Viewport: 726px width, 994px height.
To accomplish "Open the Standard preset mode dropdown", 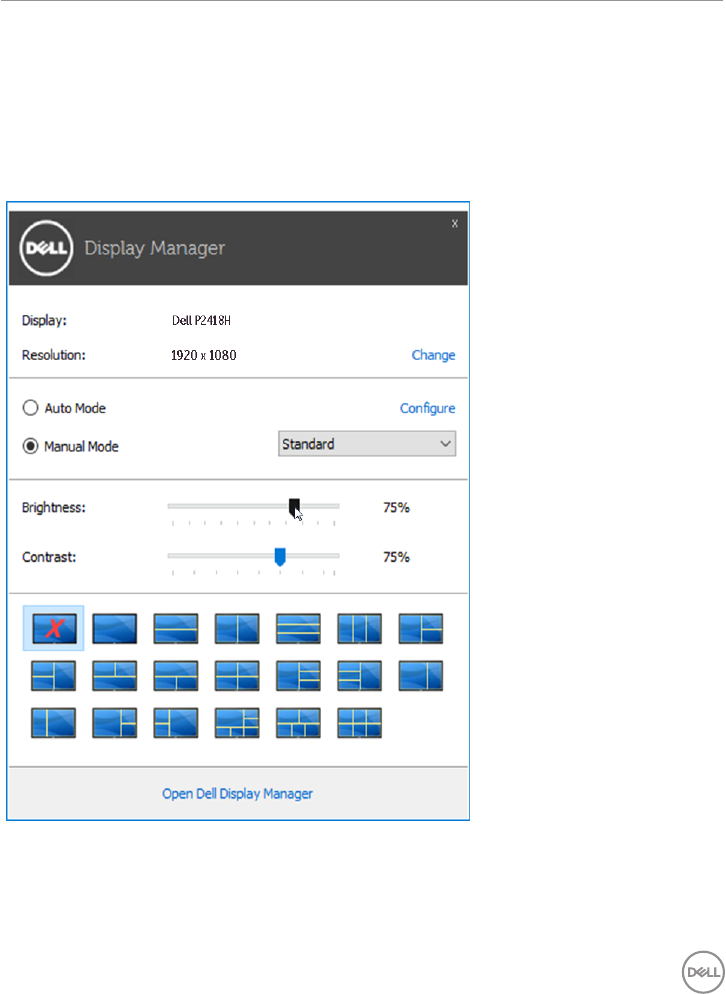I will click(x=367, y=444).
